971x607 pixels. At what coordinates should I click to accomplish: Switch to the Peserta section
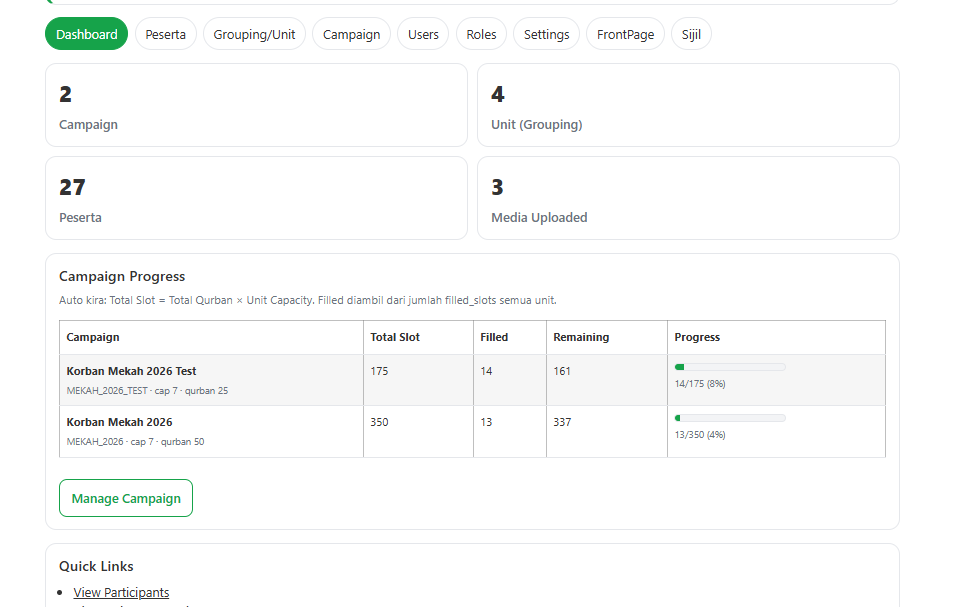[165, 33]
